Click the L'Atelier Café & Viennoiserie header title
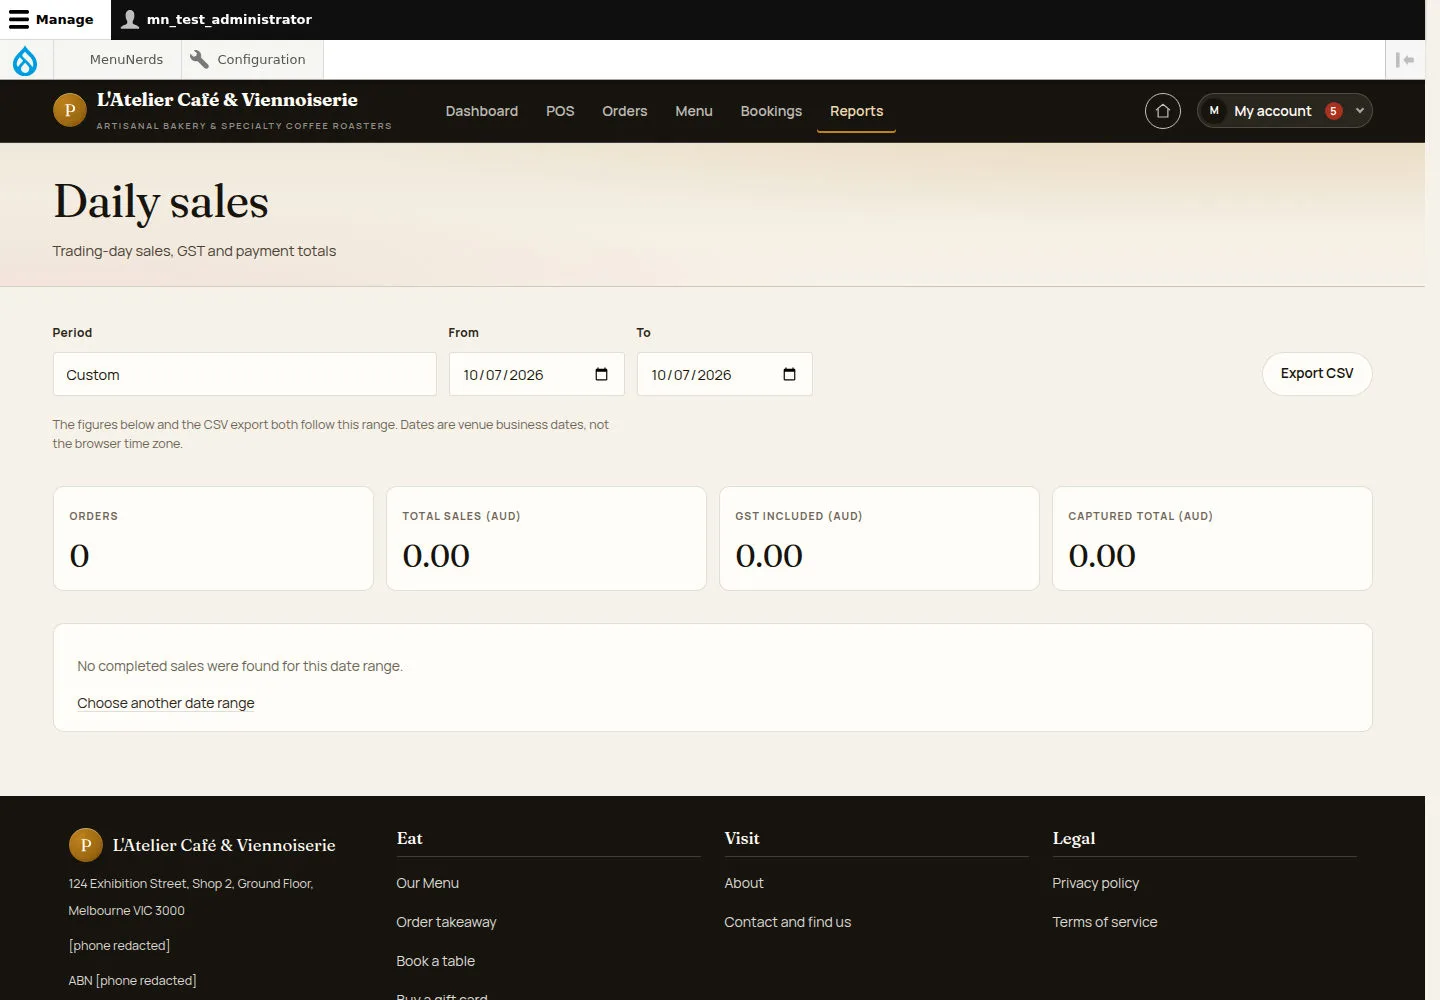 (227, 100)
